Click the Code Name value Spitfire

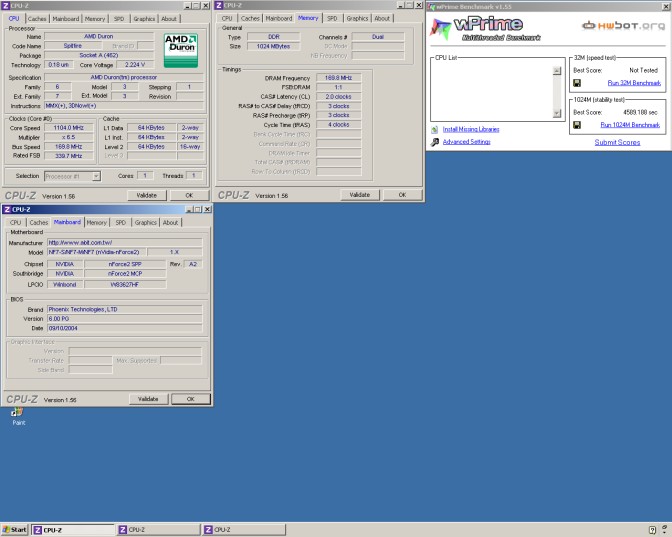click(72, 46)
